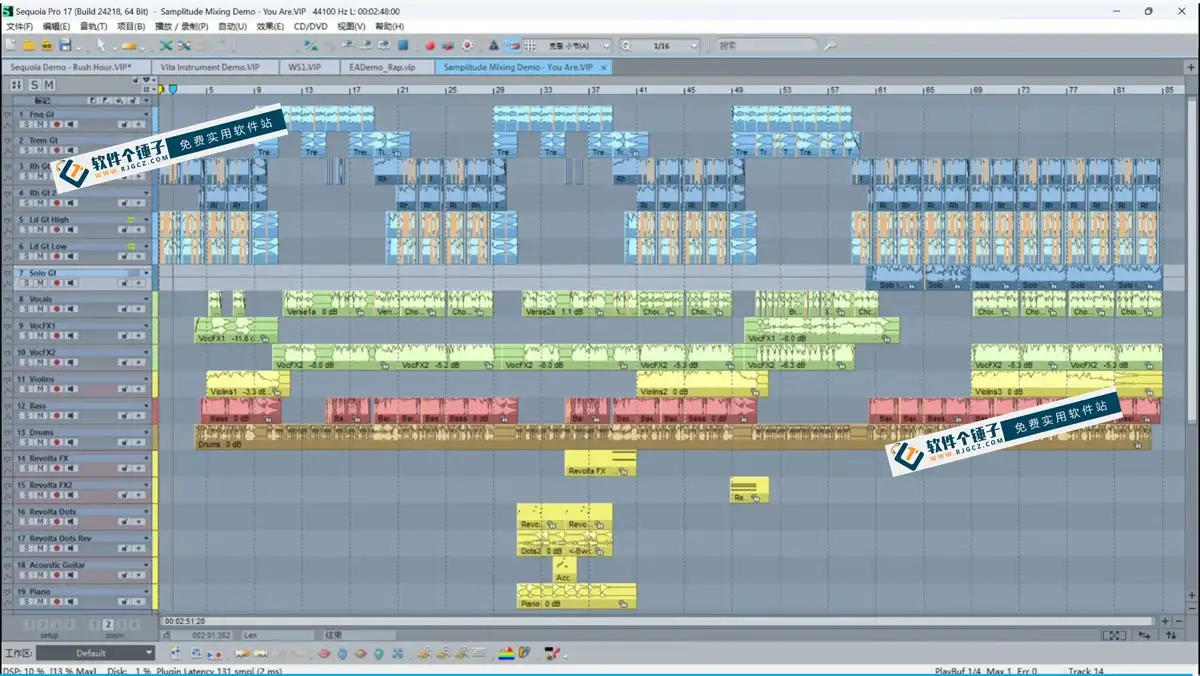Arm recording on the Drums track

pos(58,442)
